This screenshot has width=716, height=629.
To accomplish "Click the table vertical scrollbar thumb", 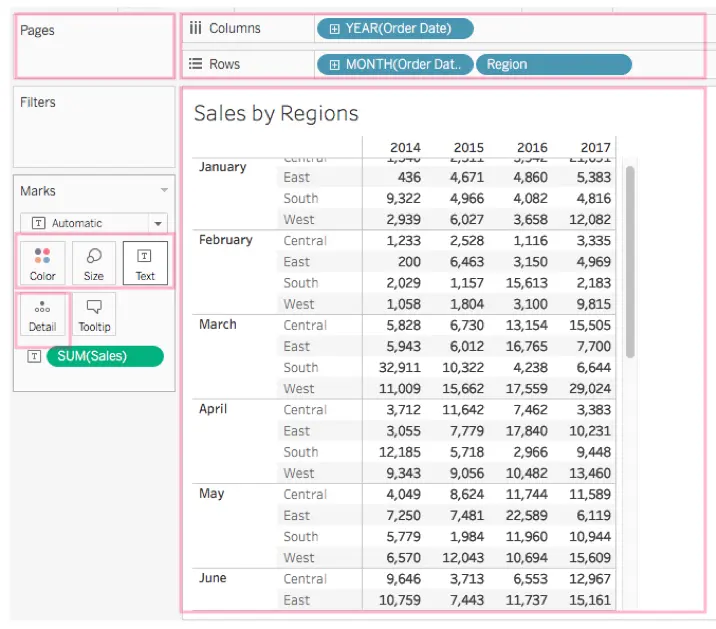I will [x=630, y=262].
